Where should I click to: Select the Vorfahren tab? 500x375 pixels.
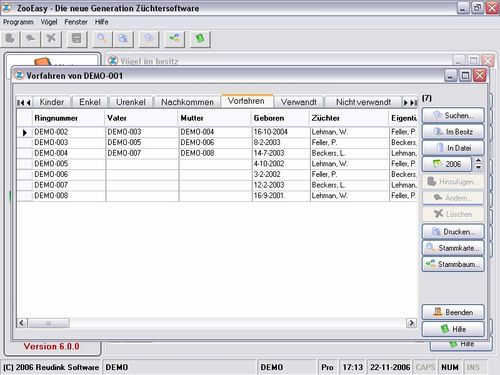246,101
